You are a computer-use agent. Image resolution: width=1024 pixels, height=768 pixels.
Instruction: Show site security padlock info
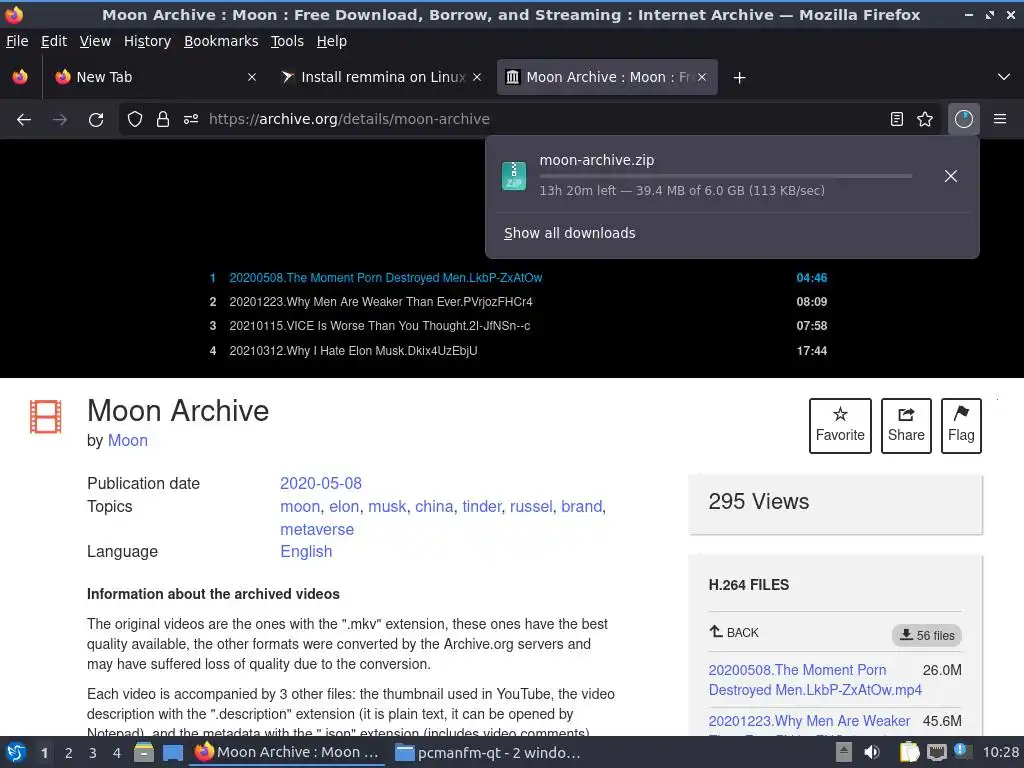[163, 119]
